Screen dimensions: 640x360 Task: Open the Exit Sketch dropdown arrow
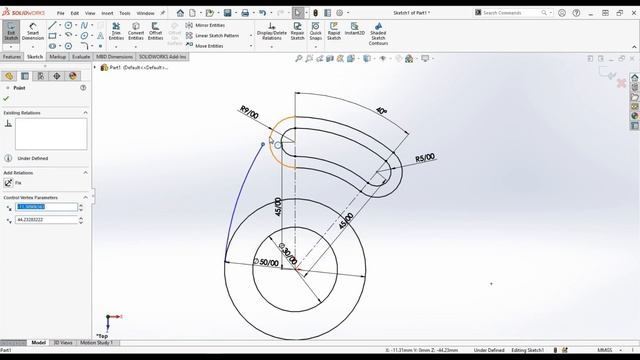pos(11,46)
